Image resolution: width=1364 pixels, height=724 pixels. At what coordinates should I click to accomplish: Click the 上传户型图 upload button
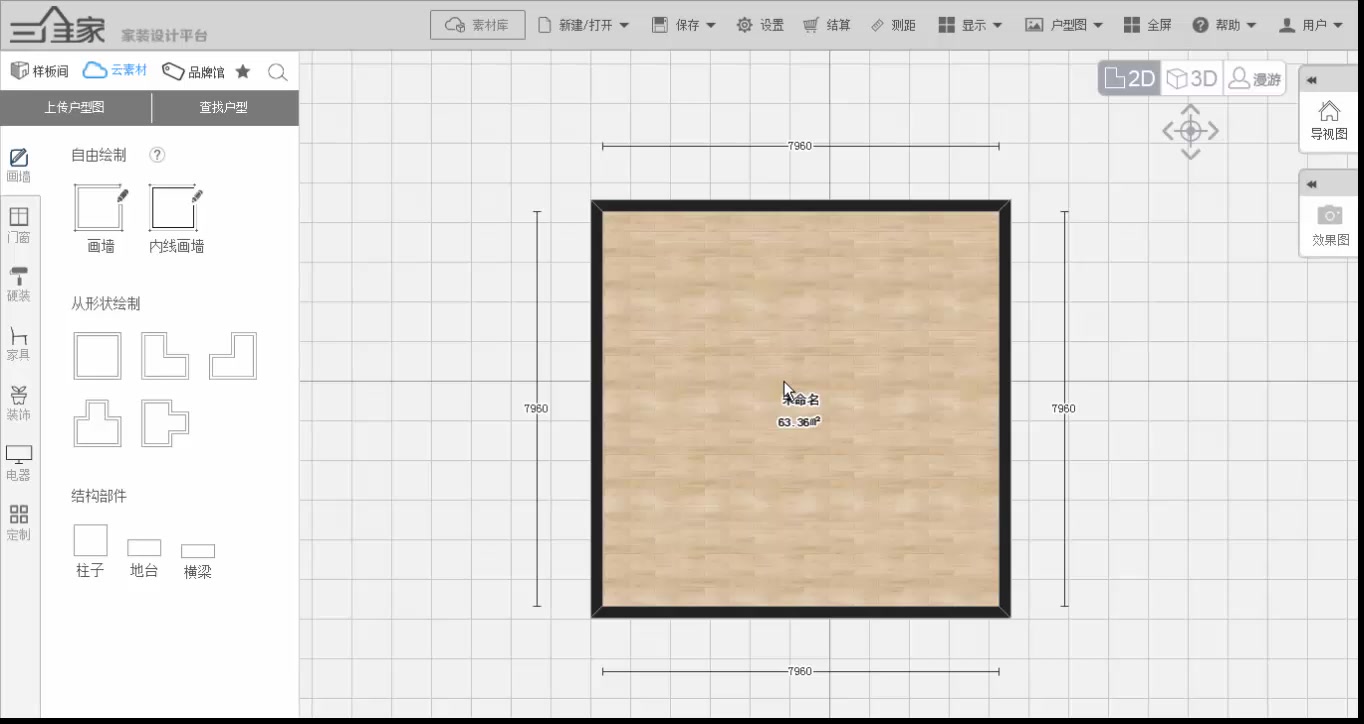click(74, 107)
